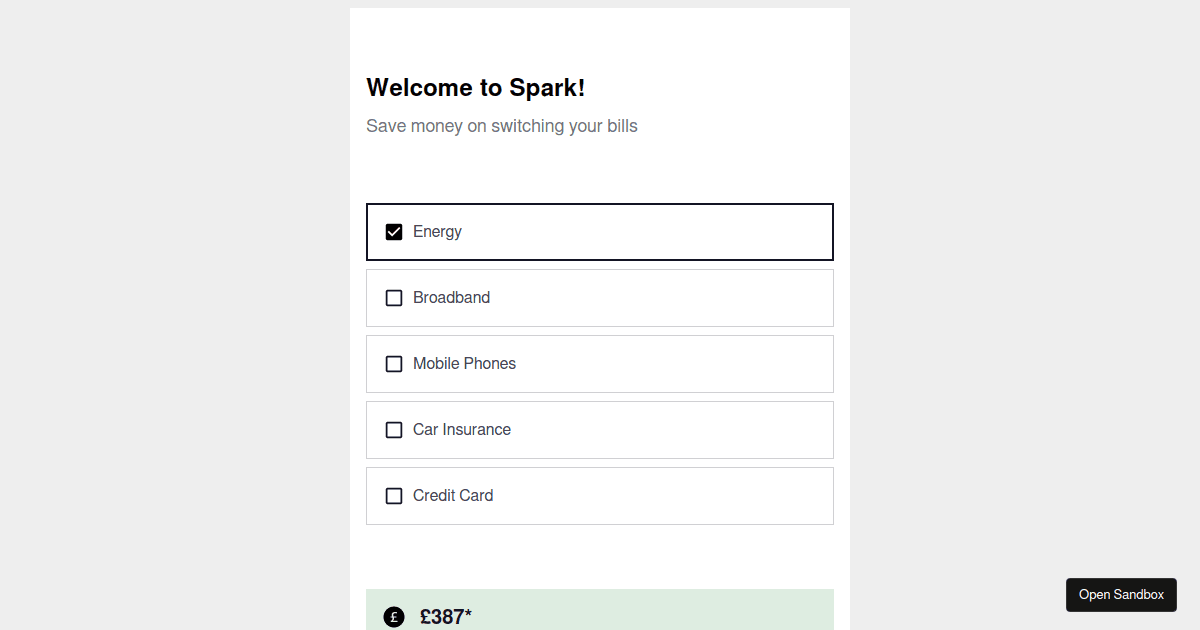Screen dimensions: 1200x630
Task: Click the Broadband option row
Action: [600, 297]
